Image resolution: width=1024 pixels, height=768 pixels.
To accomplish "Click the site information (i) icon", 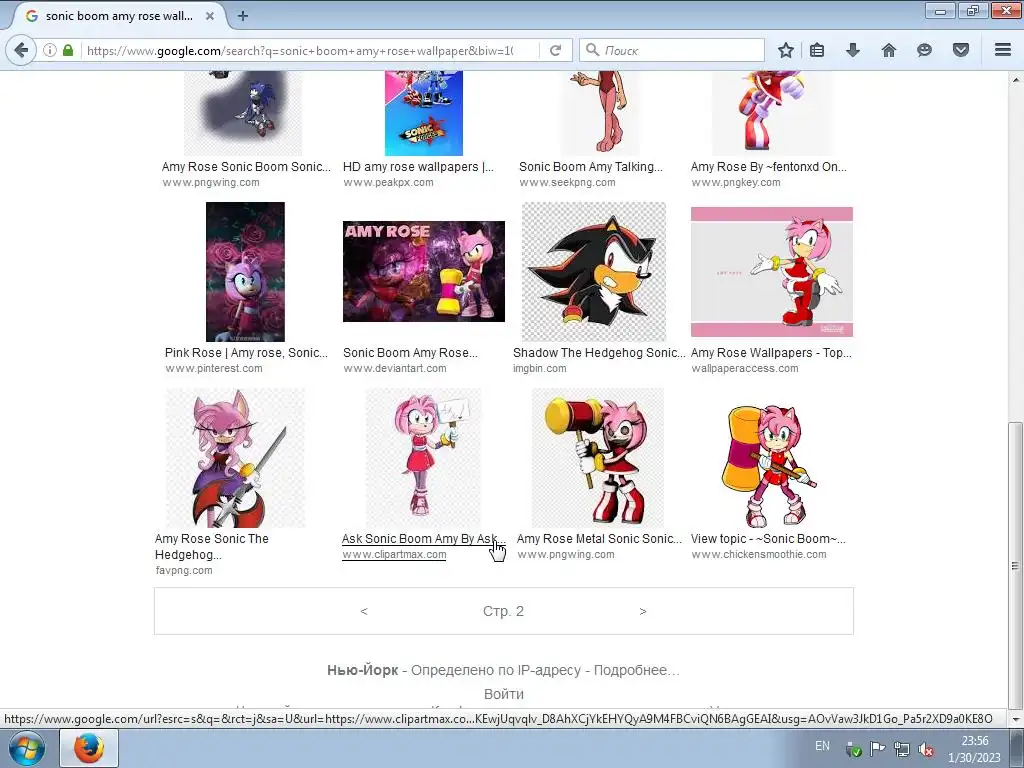I will (x=50, y=50).
